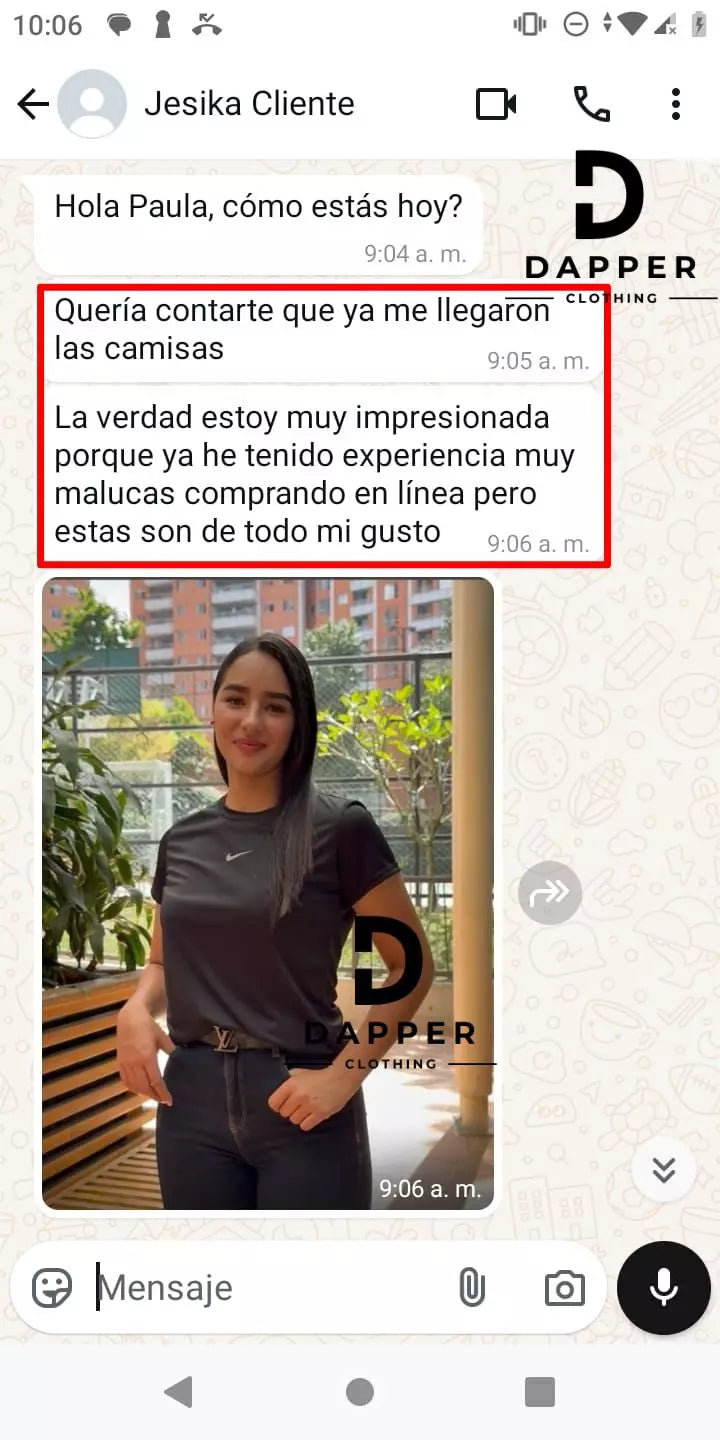This screenshot has width=720, height=1440.
Task: Open the camera from message bar
Action: coord(565,1288)
